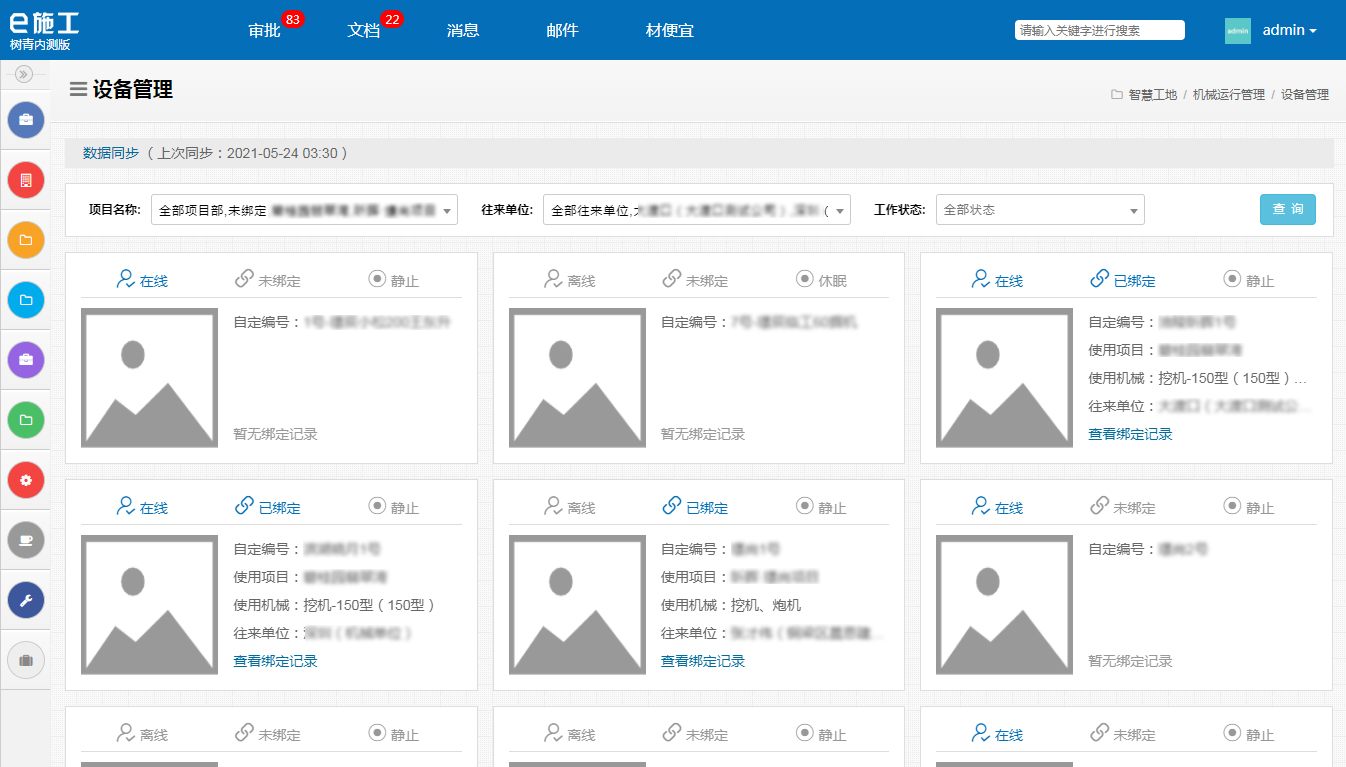This screenshot has width=1346, height=767.
Task: Open the 邮件 menu
Action: click(x=563, y=30)
